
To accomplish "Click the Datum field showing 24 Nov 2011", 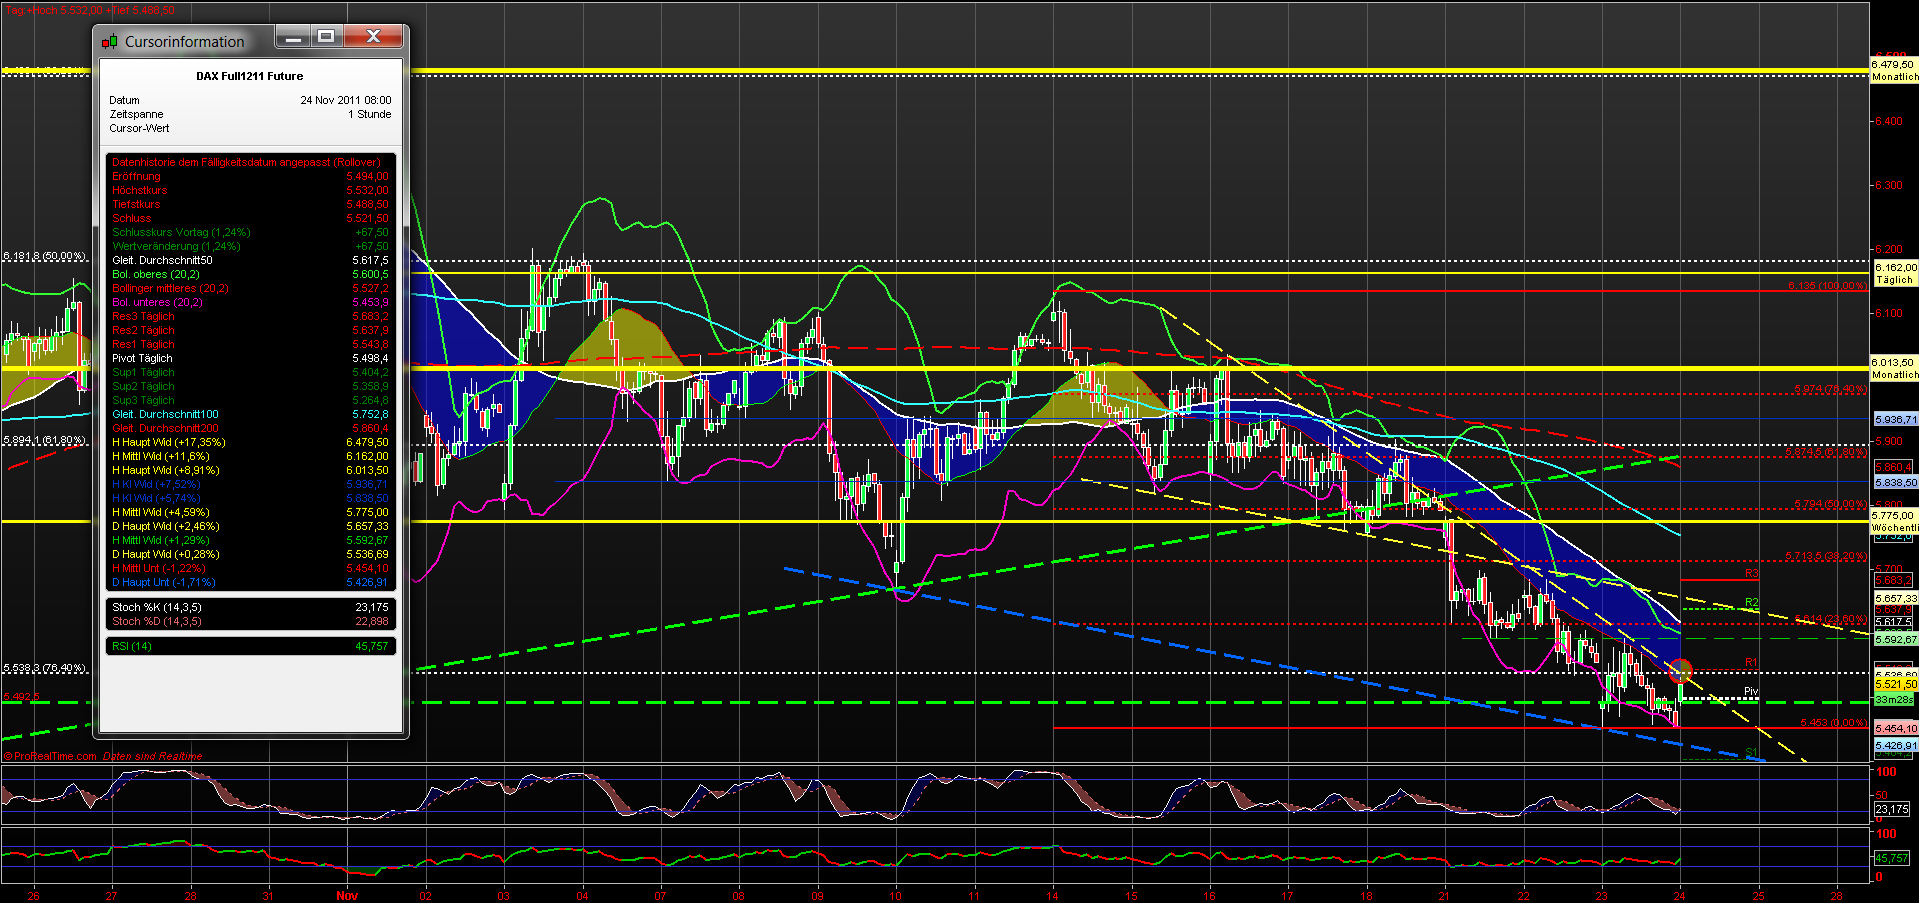I will 124,100.
